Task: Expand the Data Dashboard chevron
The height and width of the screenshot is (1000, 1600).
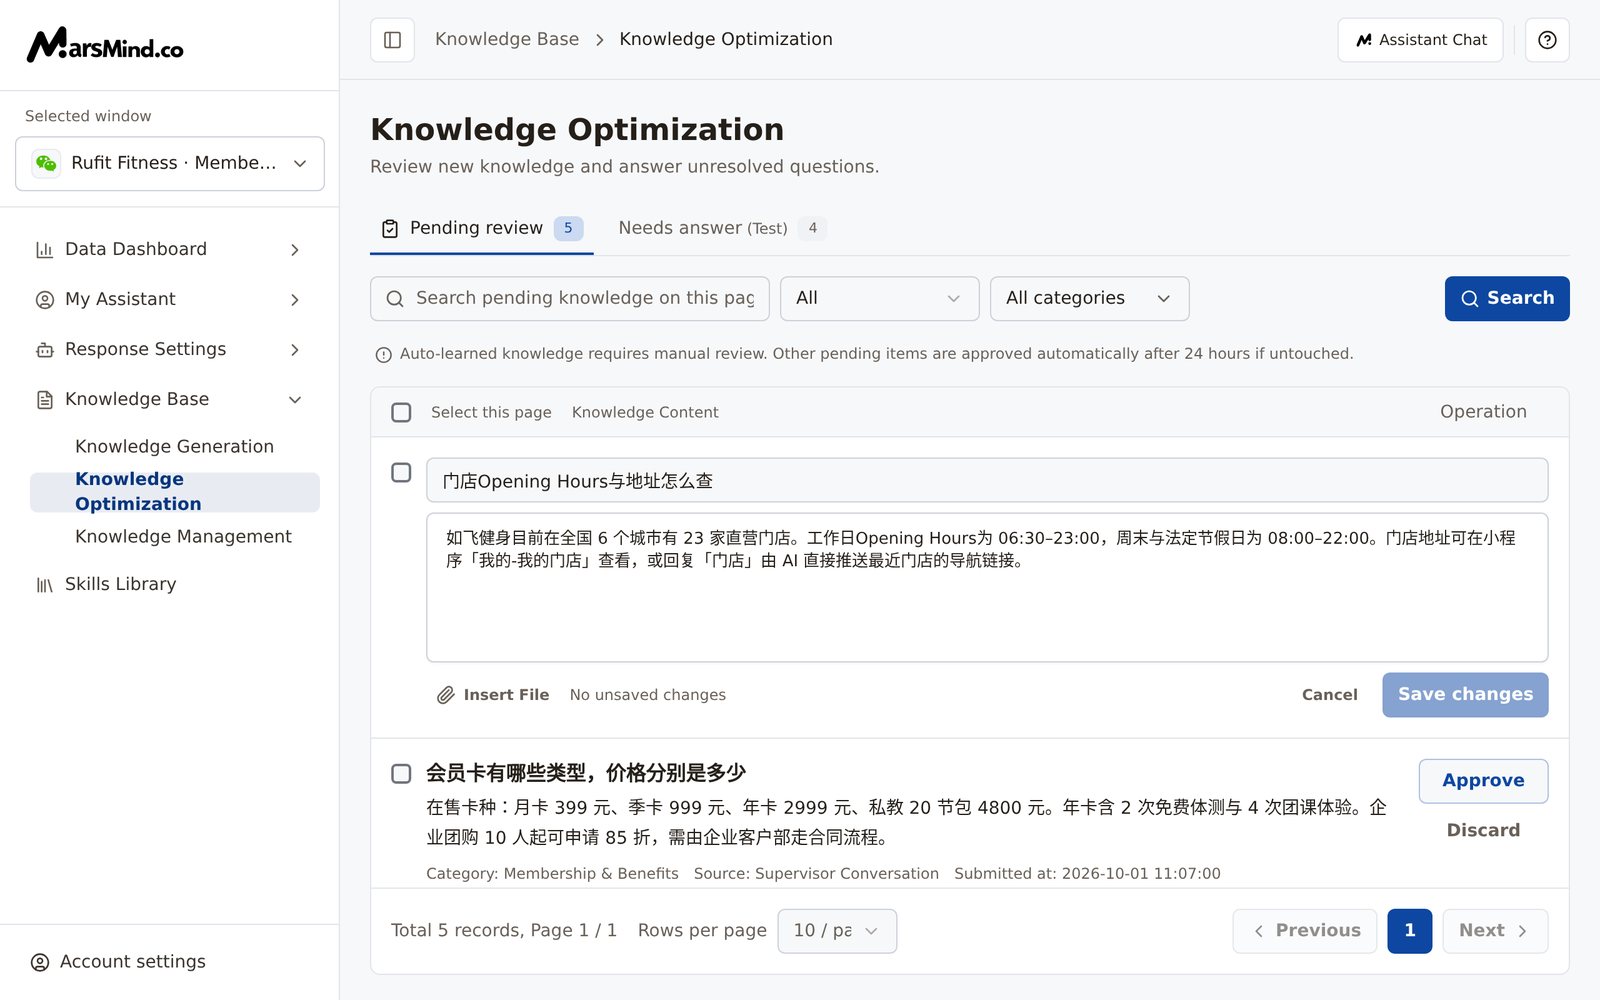Action: (x=295, y=250)
